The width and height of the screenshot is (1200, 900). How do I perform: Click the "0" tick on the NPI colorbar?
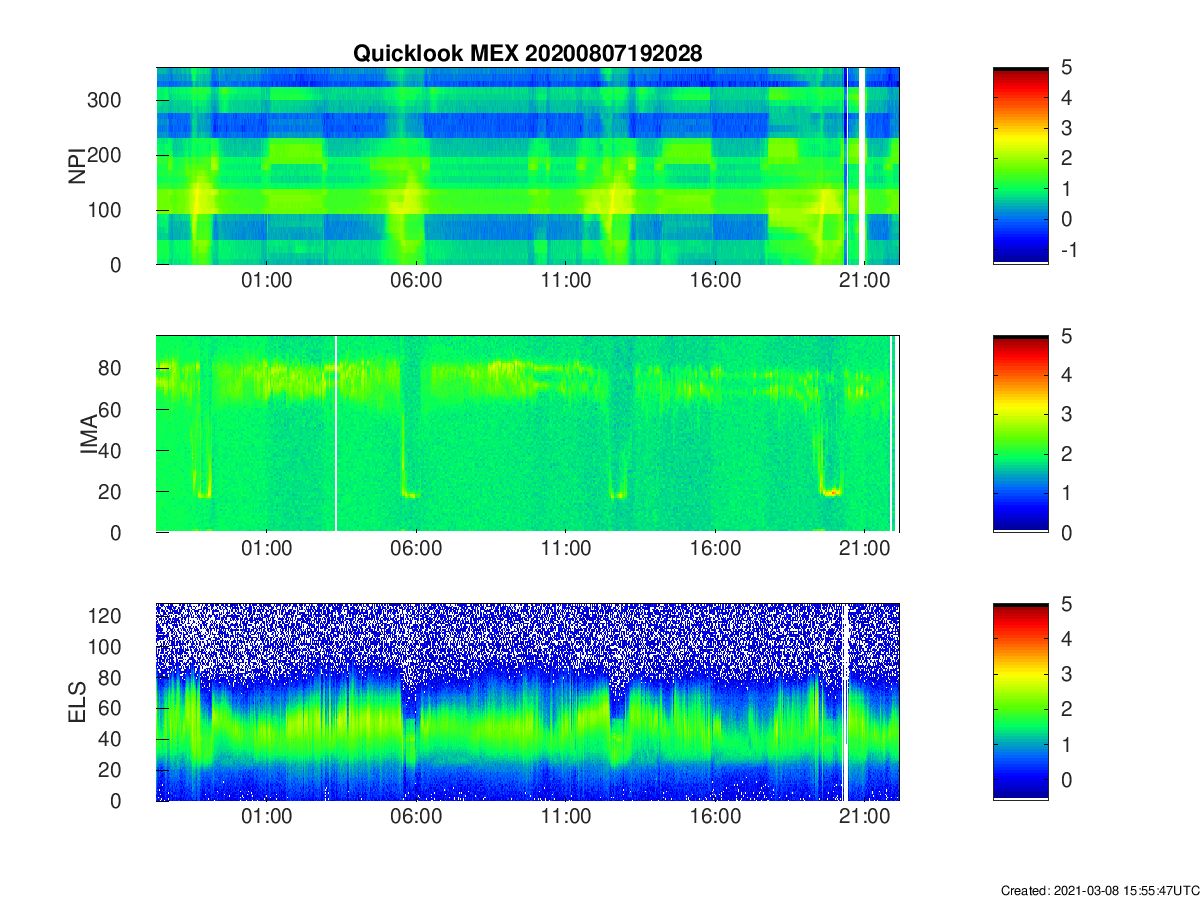tap(1067, 219)
